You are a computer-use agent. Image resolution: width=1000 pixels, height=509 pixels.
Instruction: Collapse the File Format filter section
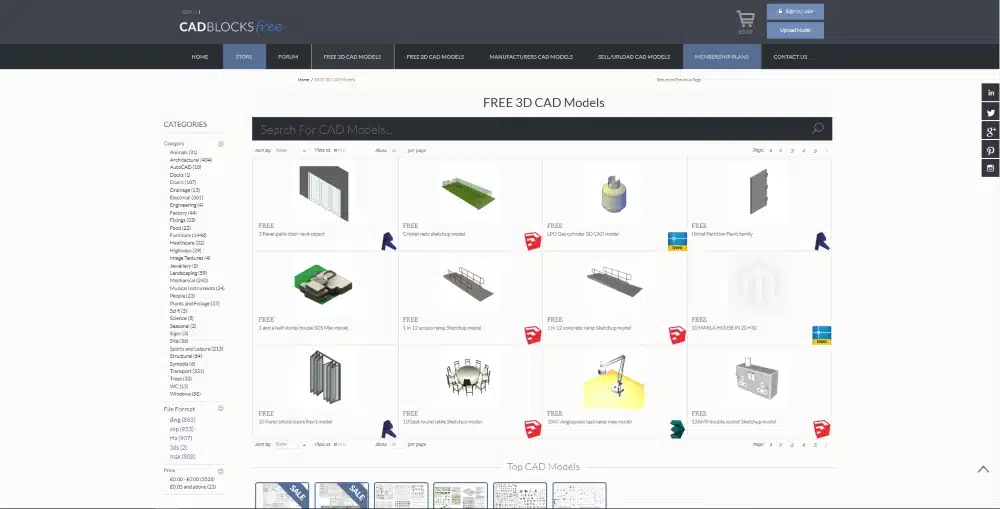pos(221,408)
